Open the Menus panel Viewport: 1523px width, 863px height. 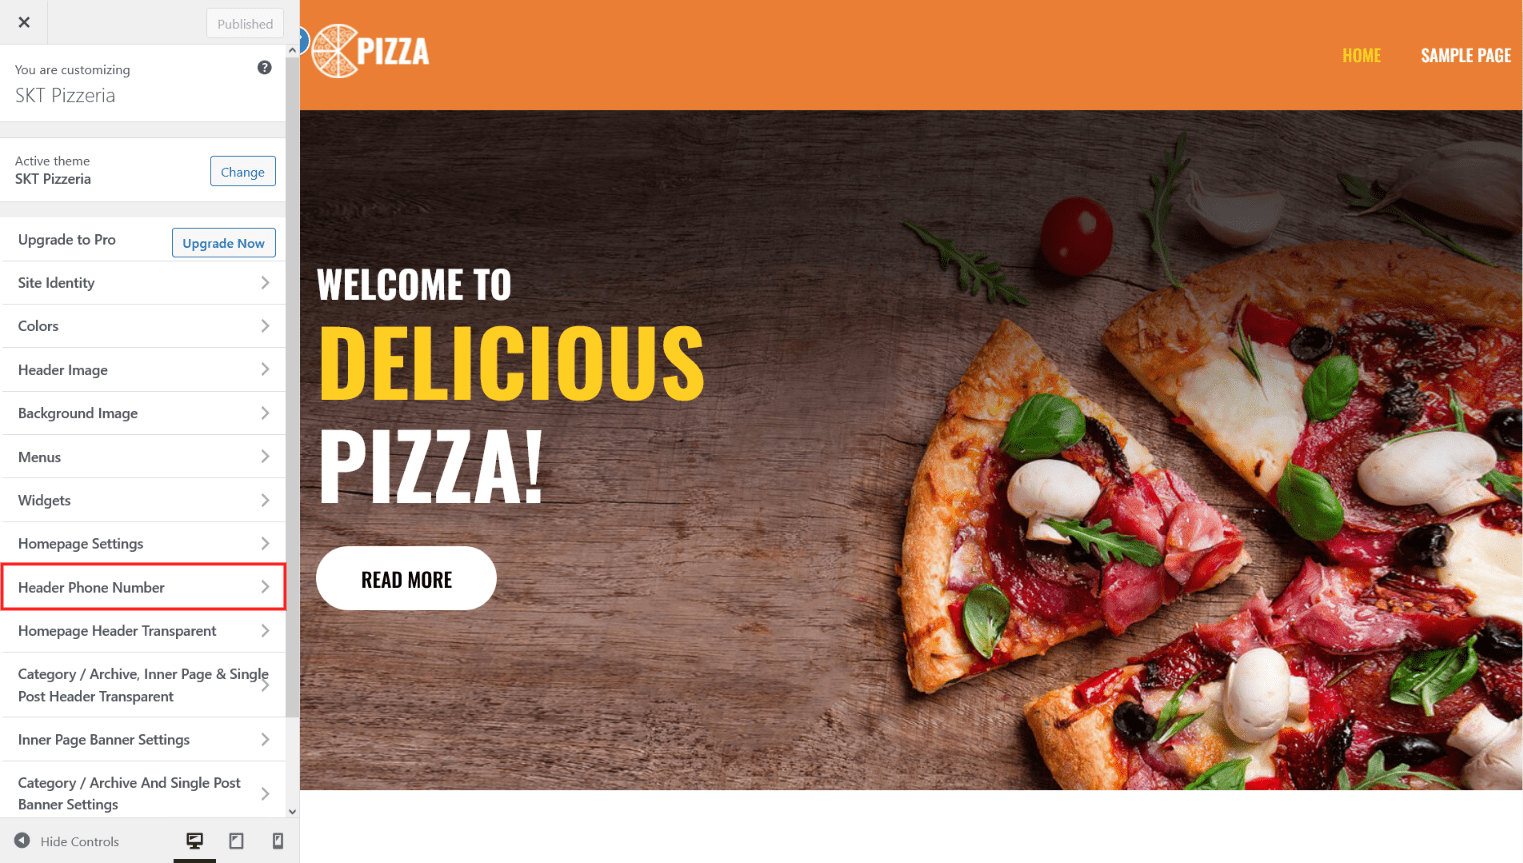pos(144,457)
